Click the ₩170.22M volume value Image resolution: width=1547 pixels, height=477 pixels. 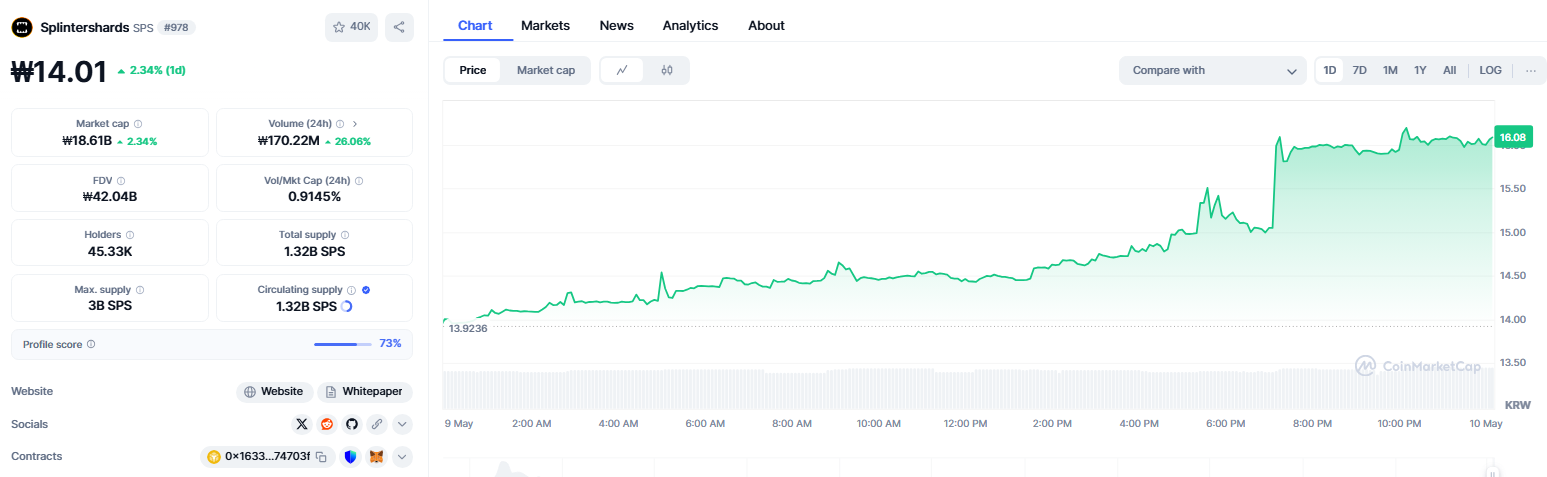288,141
